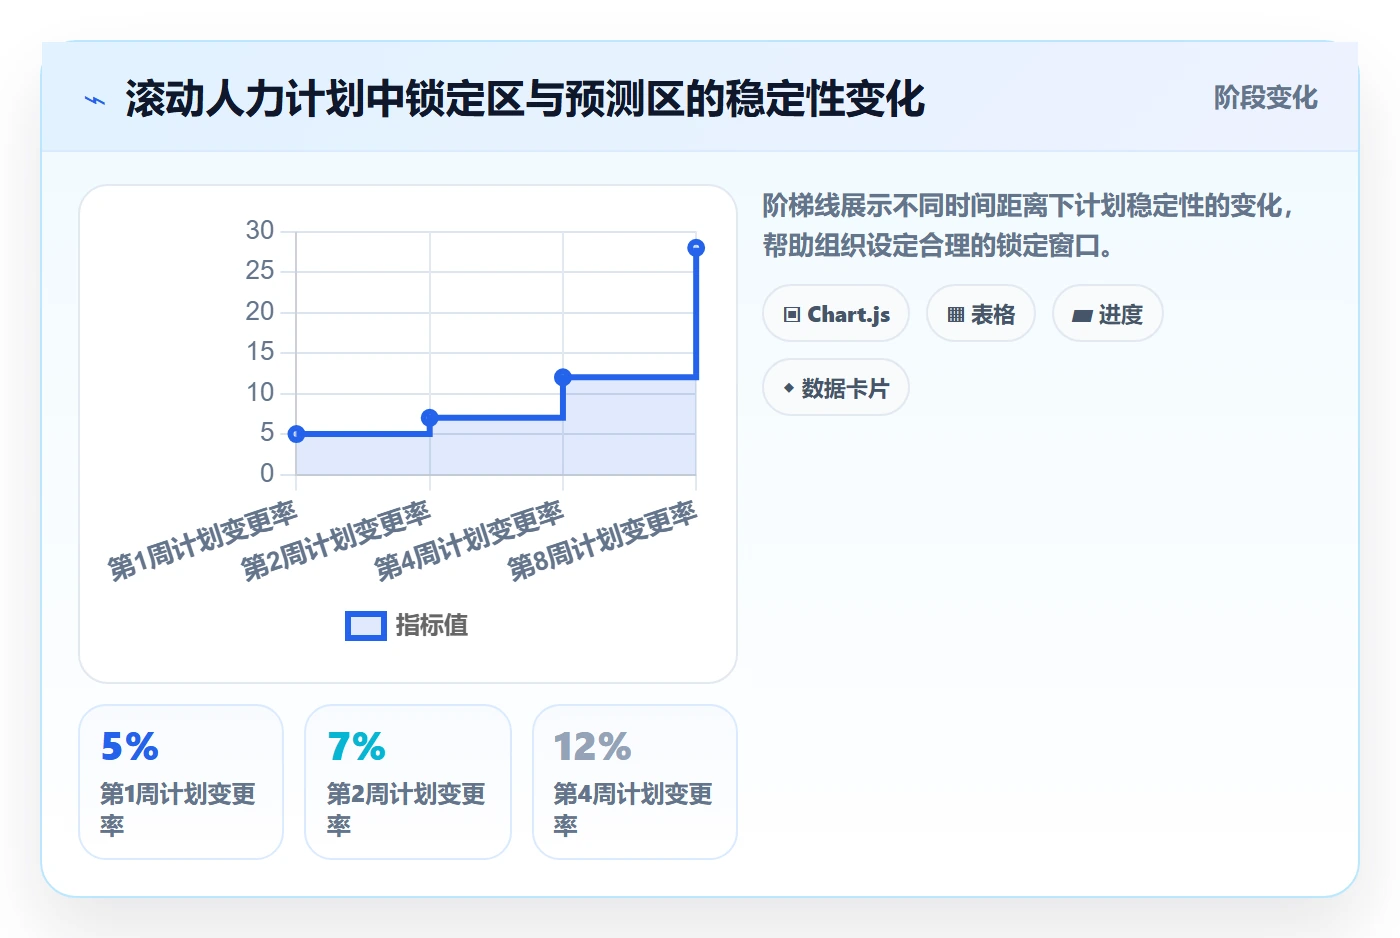Toggle the 指标值 legend swatch
Viewport: 1400px width, 938px height.
(x=365, y=626)
